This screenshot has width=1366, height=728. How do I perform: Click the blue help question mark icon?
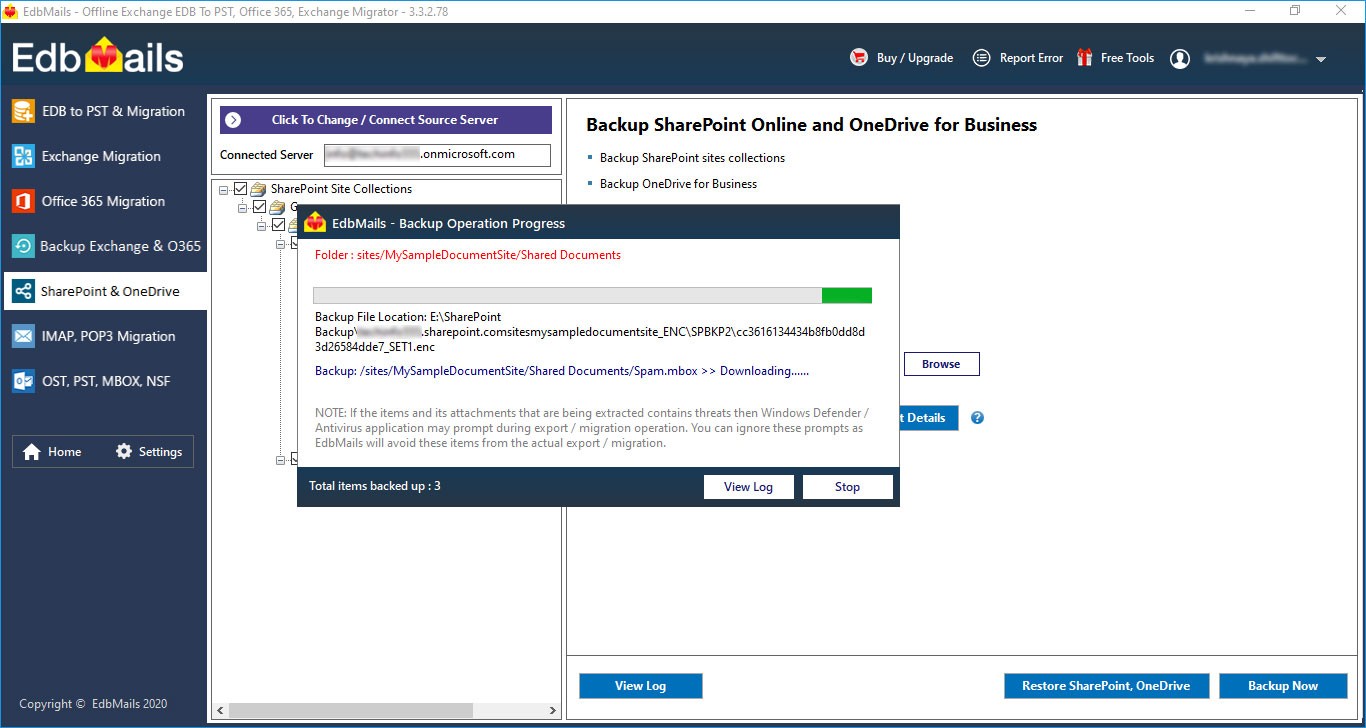click(x=977, y=418)
